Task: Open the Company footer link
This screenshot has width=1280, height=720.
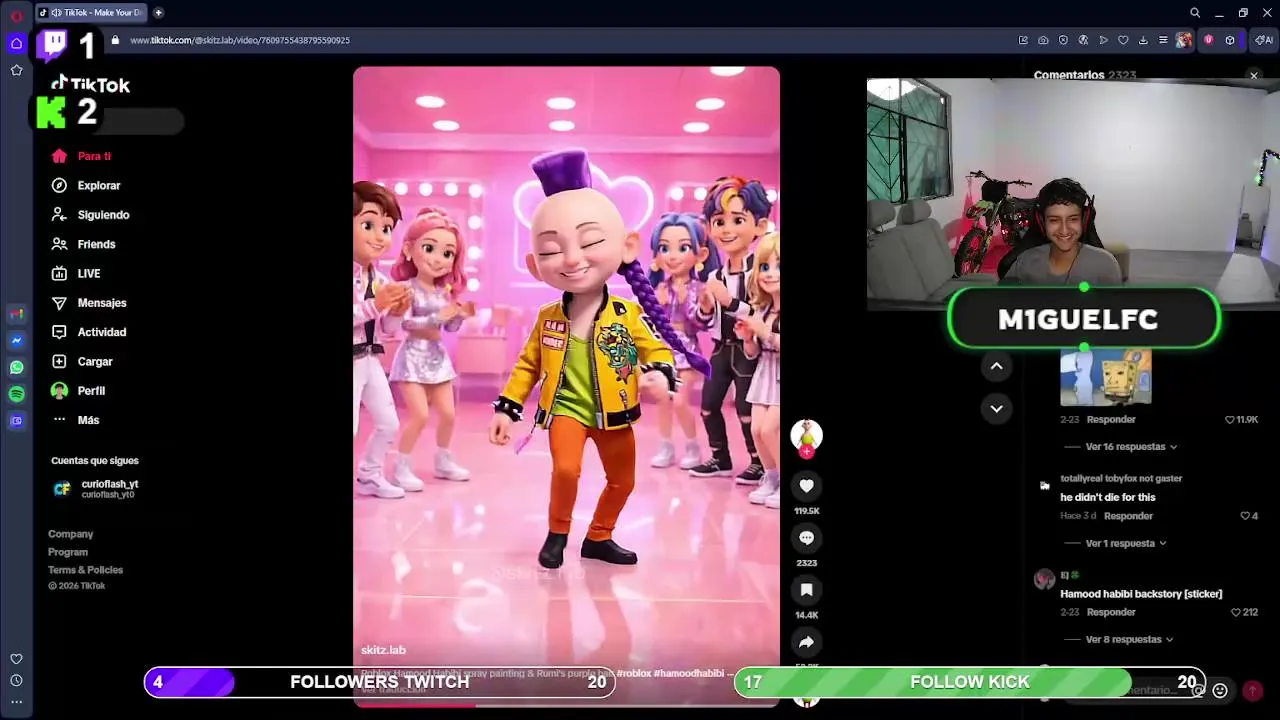Action: coord(70,534)
